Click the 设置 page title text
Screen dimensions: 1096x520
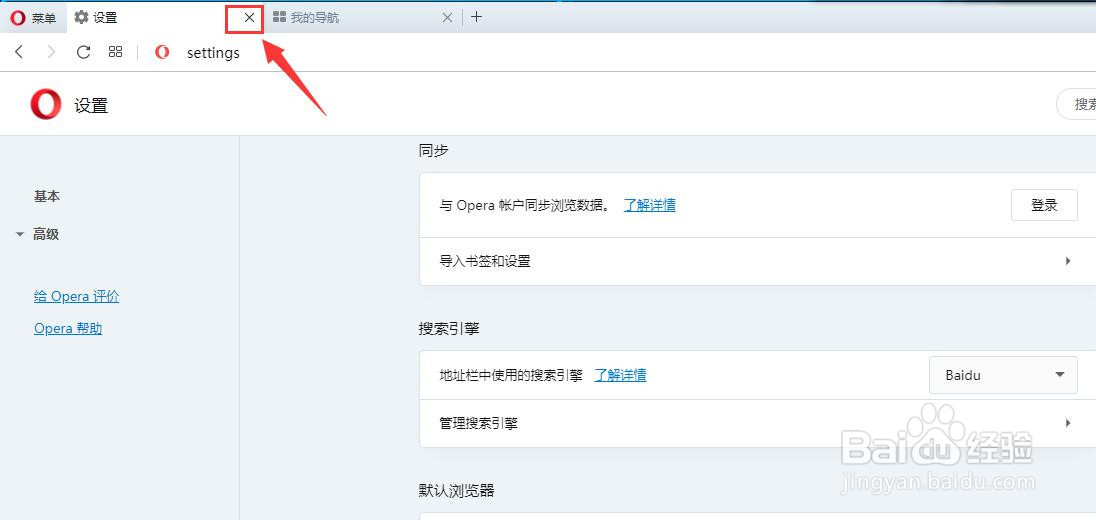pos(91,106)
